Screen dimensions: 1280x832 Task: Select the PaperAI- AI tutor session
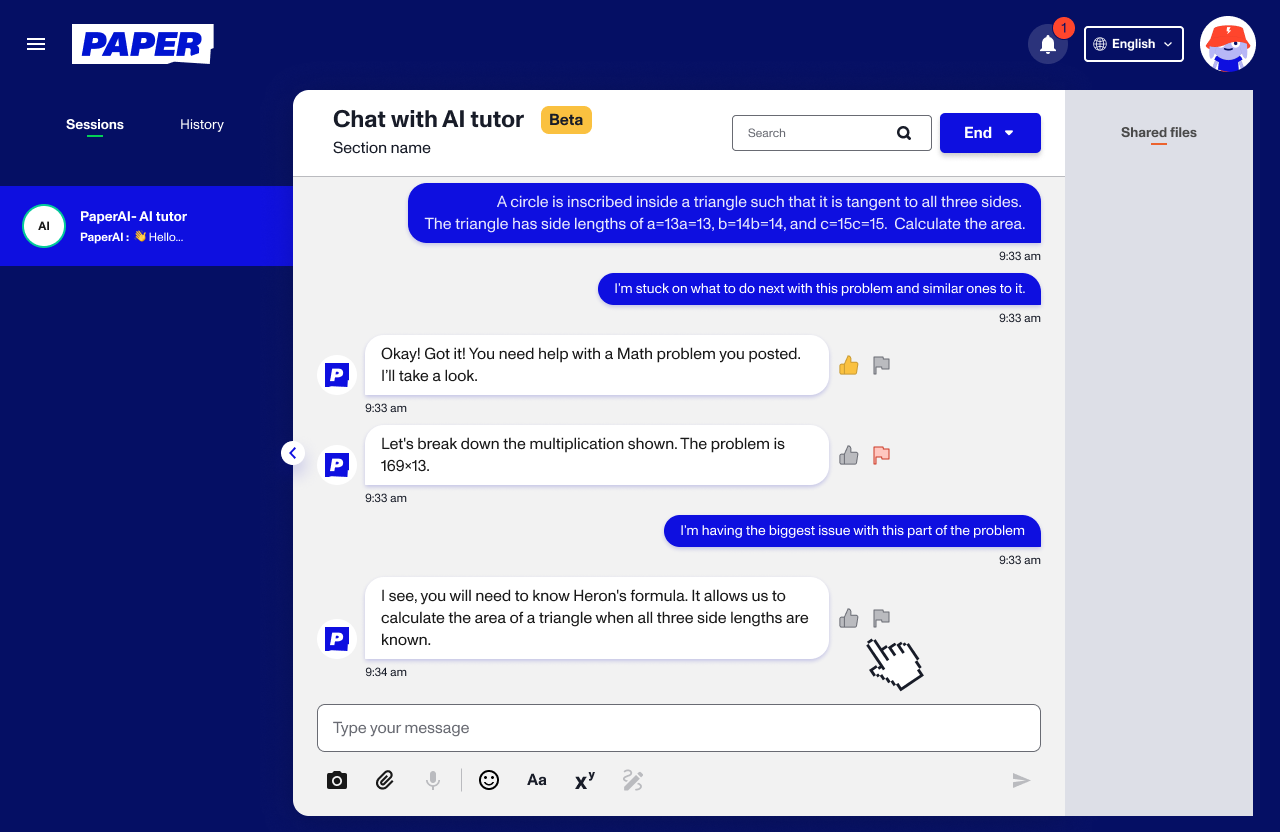pos(146,226)
